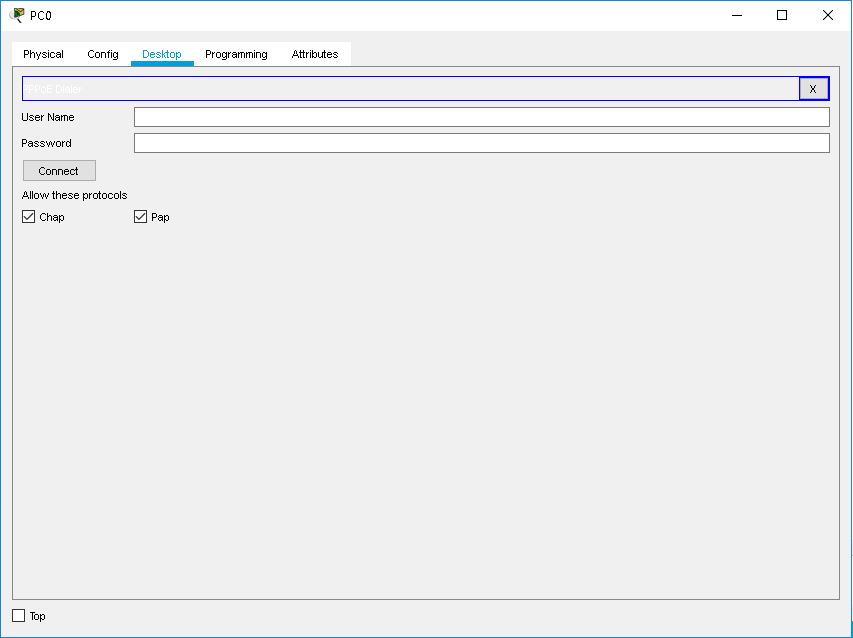The width and height of the screenshot is (853, 638).
Task: Disable the Chap protocol checkbox
Action: pos(28,216)
